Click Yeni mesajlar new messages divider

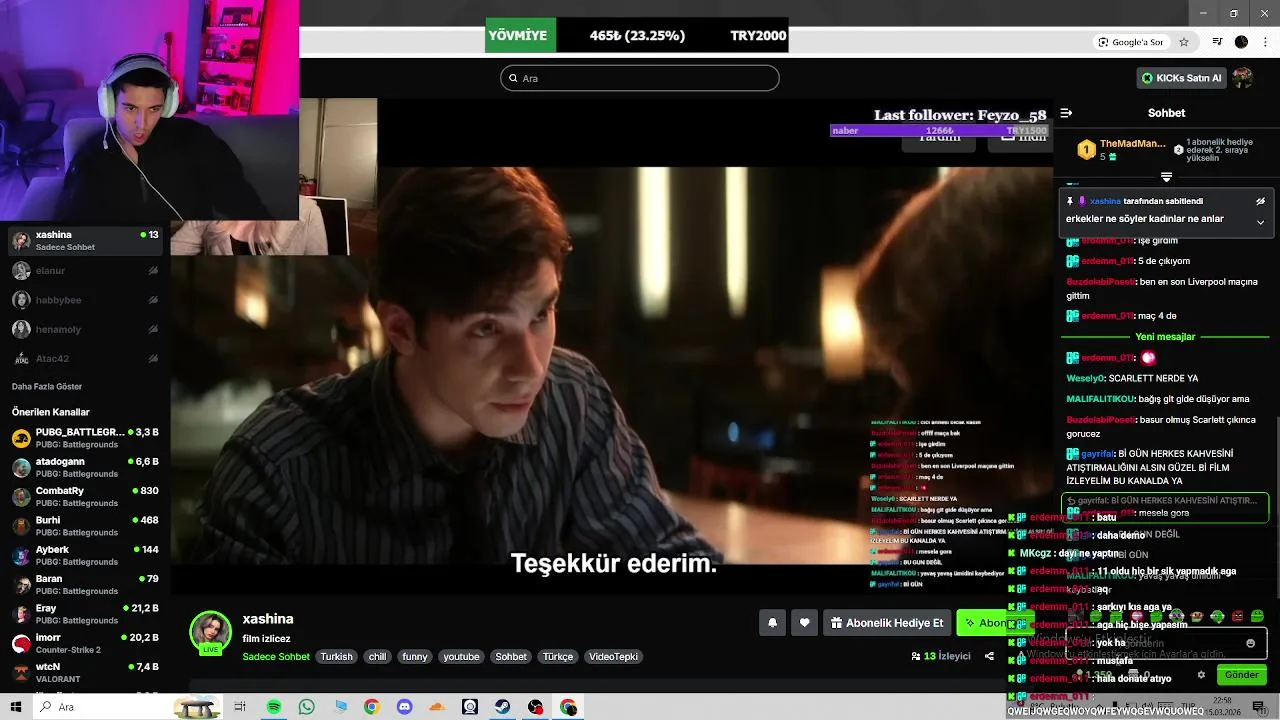coord(1165,337)
